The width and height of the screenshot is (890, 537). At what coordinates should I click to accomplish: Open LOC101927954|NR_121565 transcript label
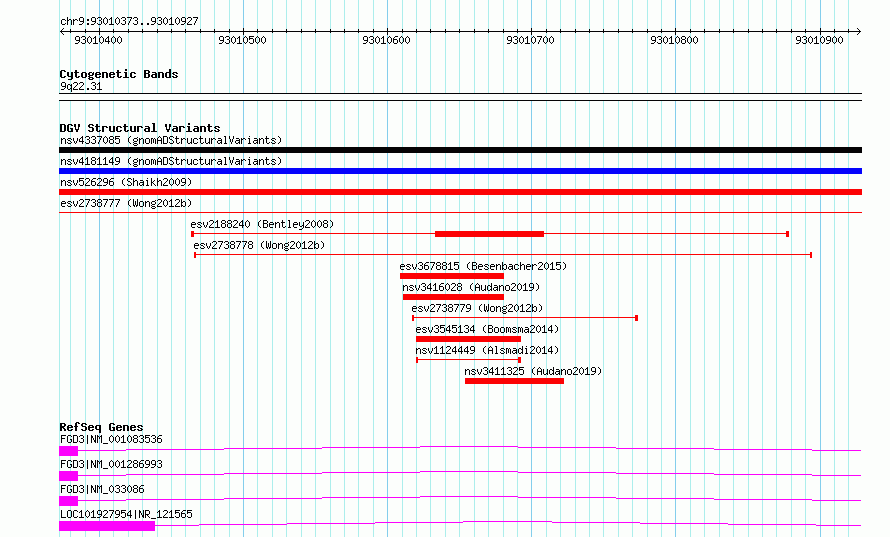(x=126, y=514)
